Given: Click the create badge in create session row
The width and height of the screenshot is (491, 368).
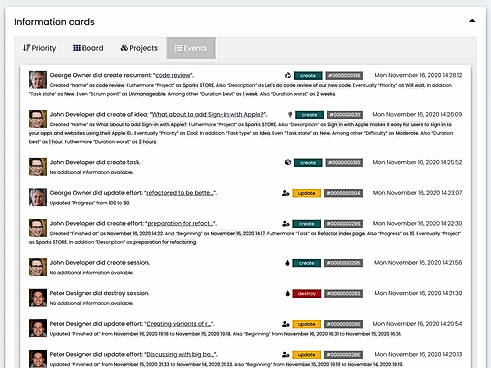Looking at the screenshot, I should [x=306, y=263].
